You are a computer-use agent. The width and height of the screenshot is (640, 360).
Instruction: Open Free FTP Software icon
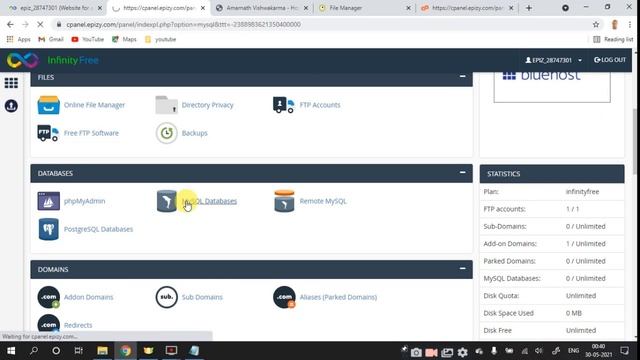pyautogui.click(x=48, y=133)
